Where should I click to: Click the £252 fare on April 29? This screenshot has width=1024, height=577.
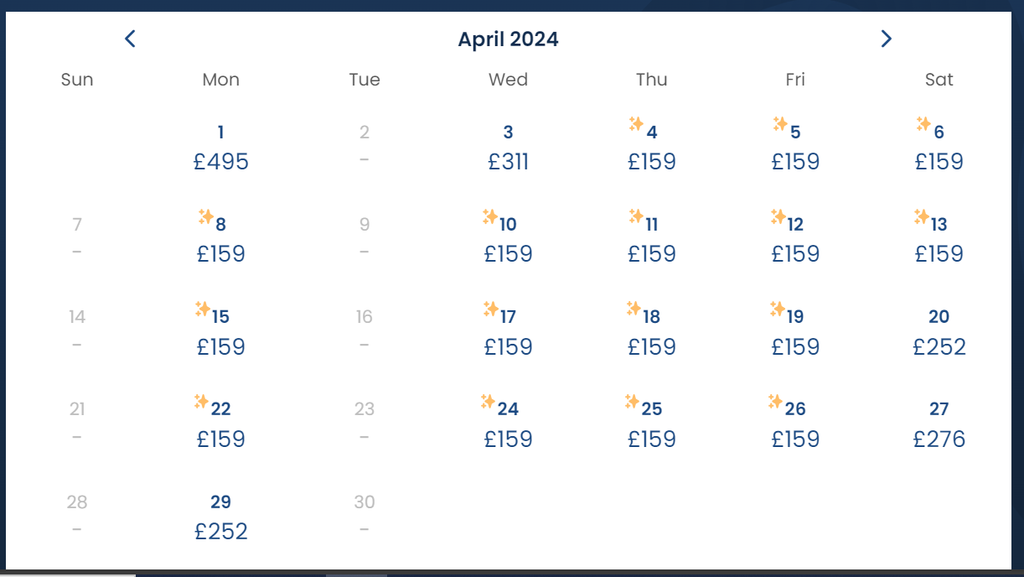(221, 531)
